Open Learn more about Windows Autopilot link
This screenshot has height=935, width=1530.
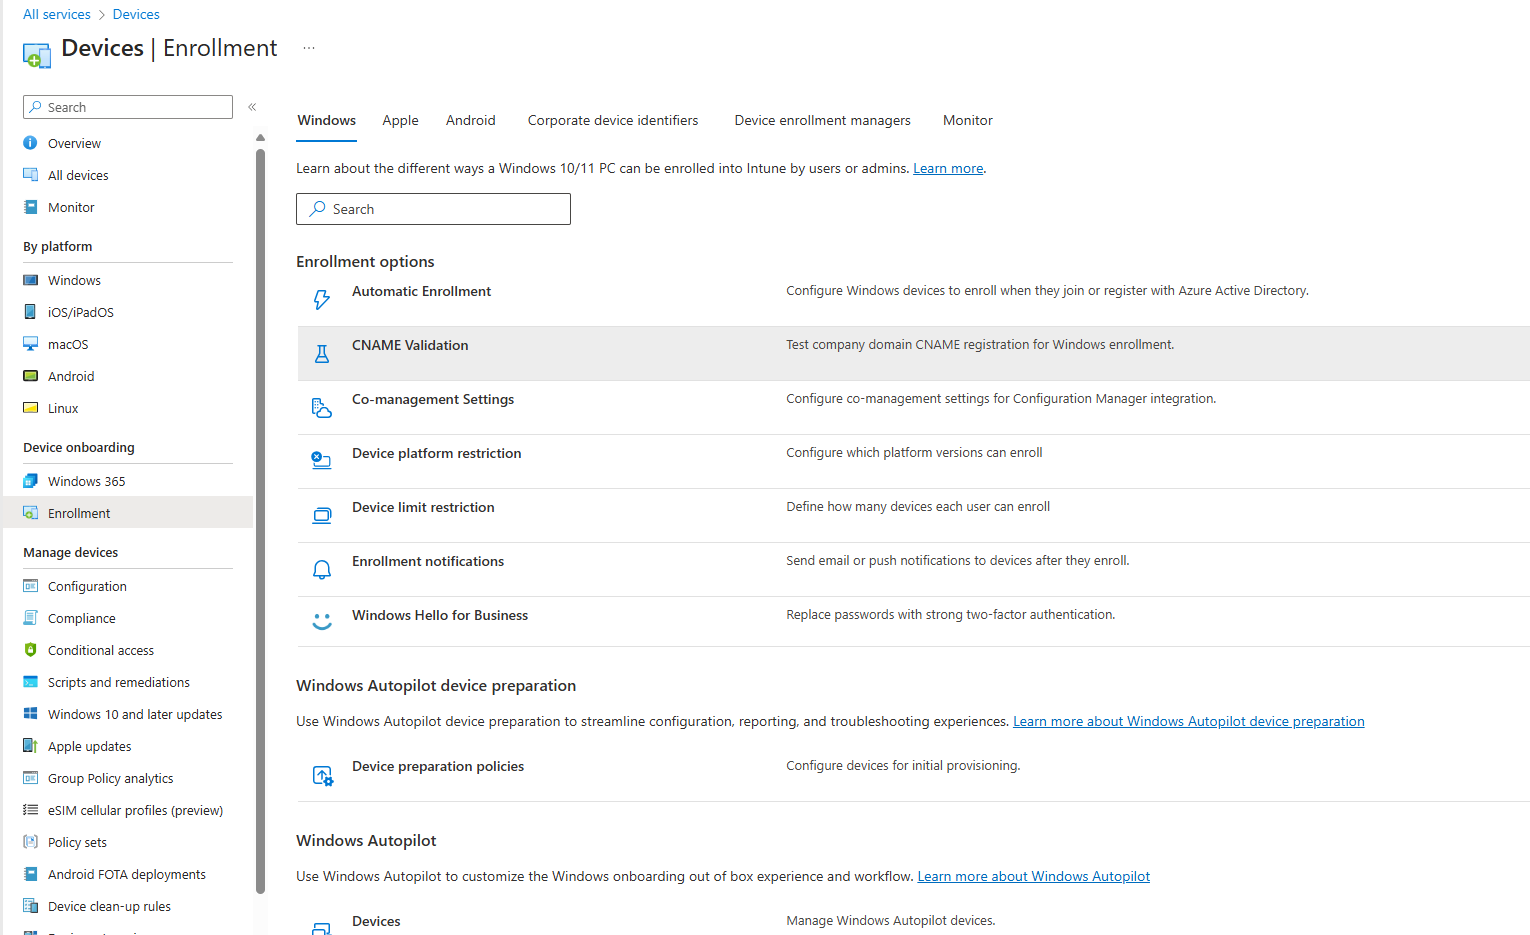(1033, 876)
